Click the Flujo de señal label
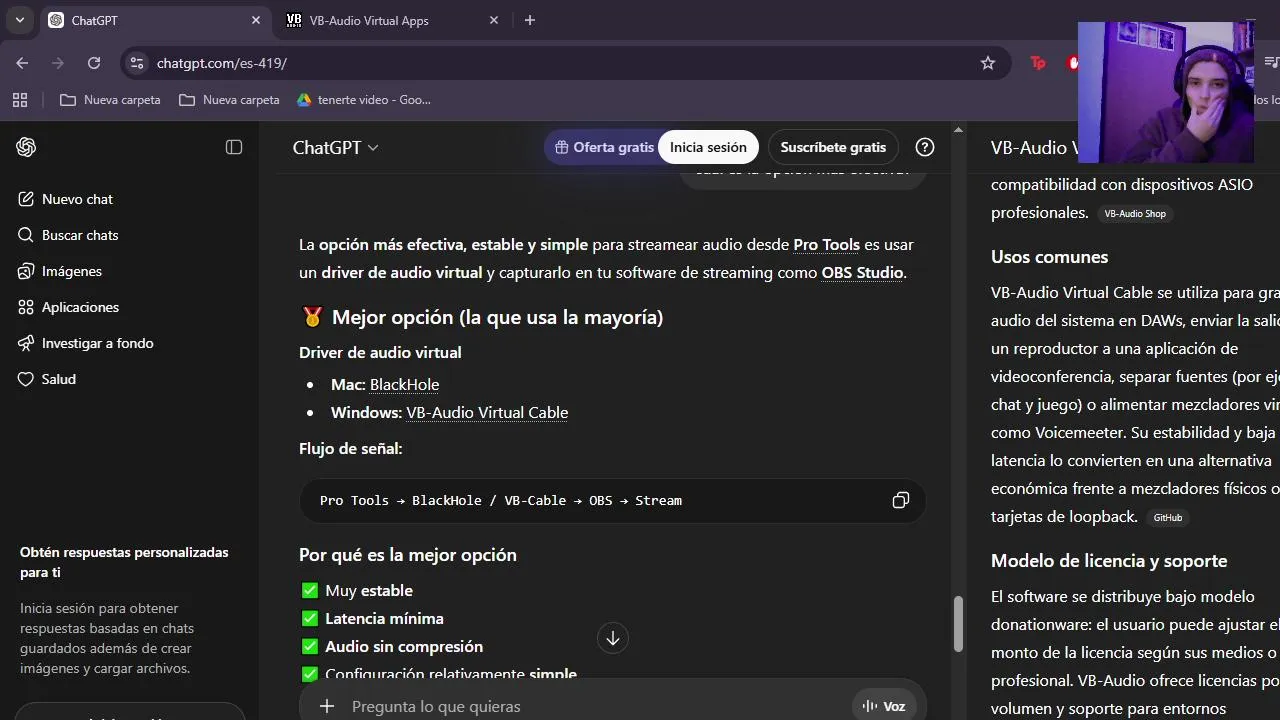 pos(350,449)
